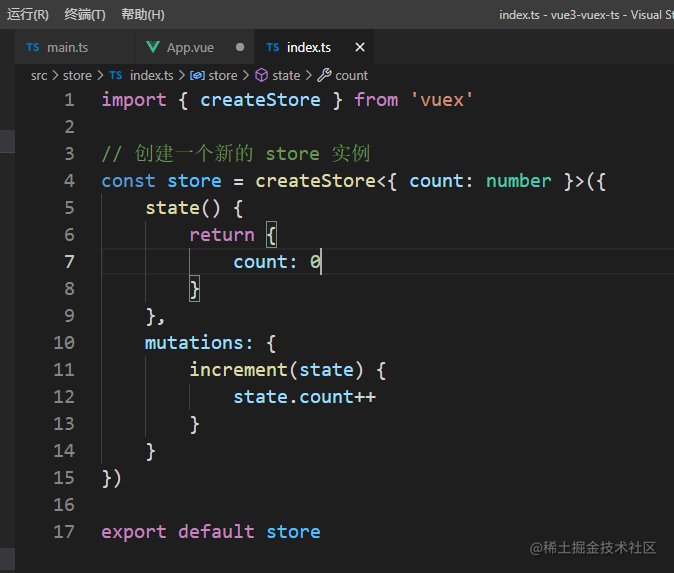Click the unsaved dot on App.vue tab
This screenshot has height=573, width=674.
[240, 47]
